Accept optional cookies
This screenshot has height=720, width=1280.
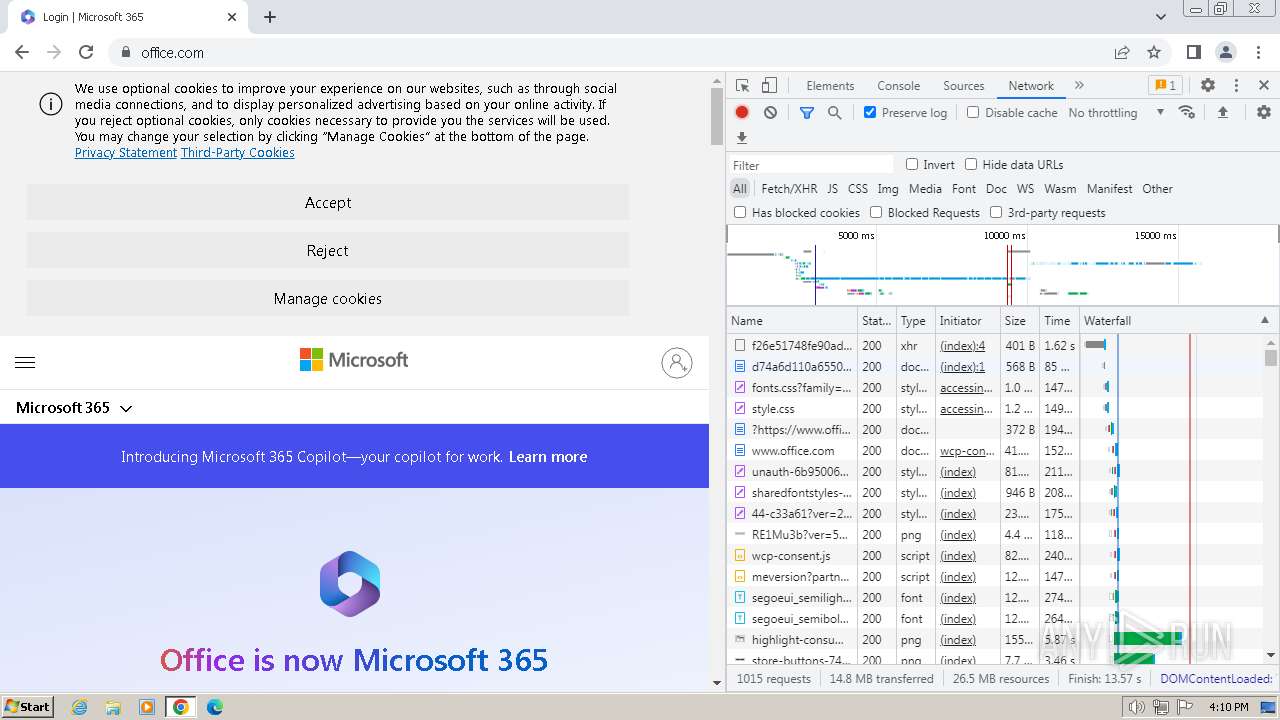coord(328,202)
